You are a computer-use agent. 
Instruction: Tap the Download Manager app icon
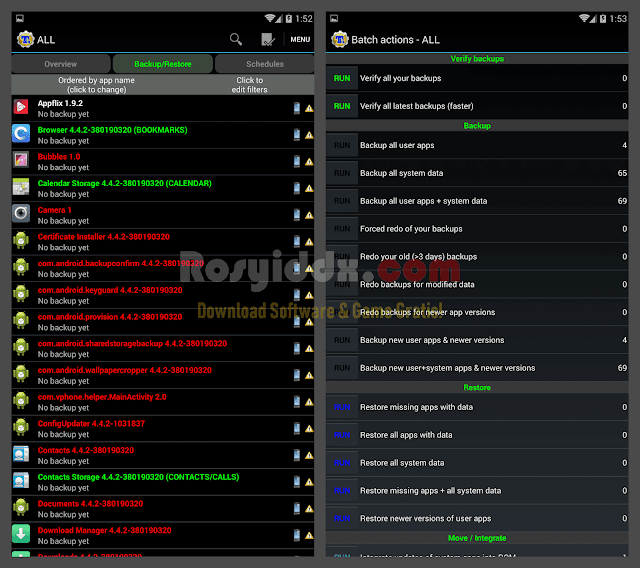click(x=21, y=534)
